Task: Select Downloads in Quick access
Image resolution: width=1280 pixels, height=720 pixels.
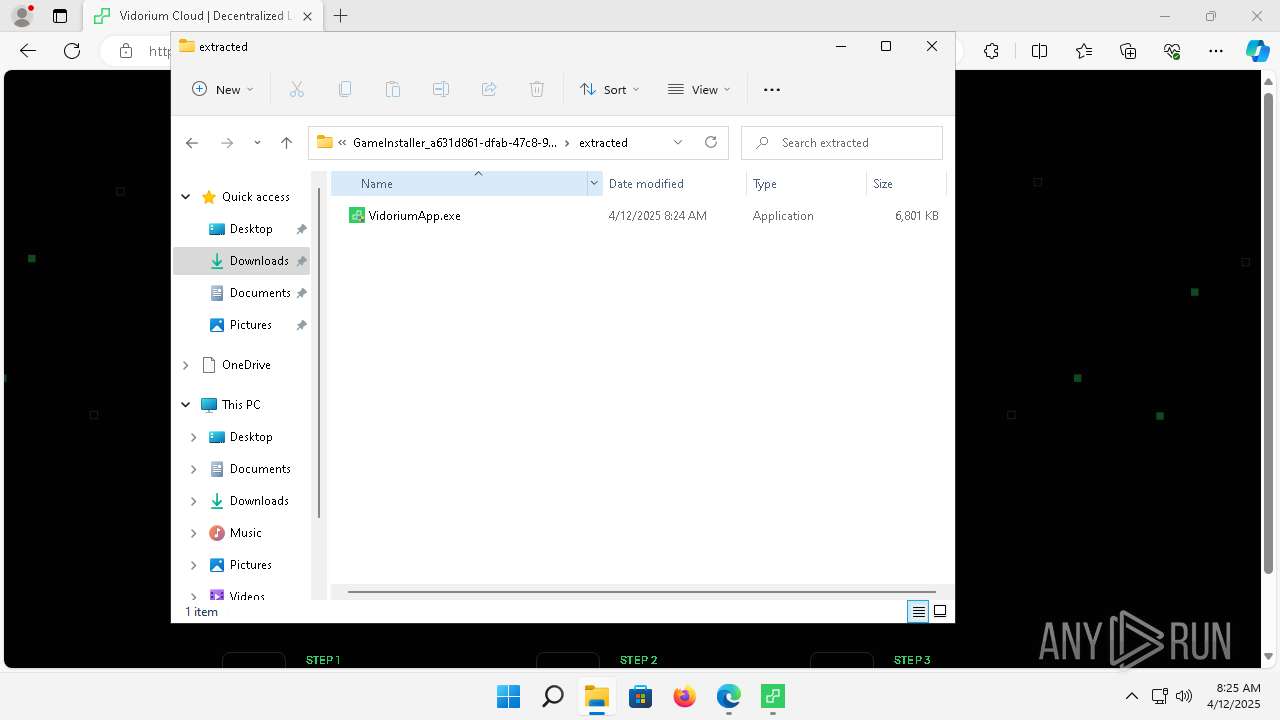Action: tap(241, 261)
